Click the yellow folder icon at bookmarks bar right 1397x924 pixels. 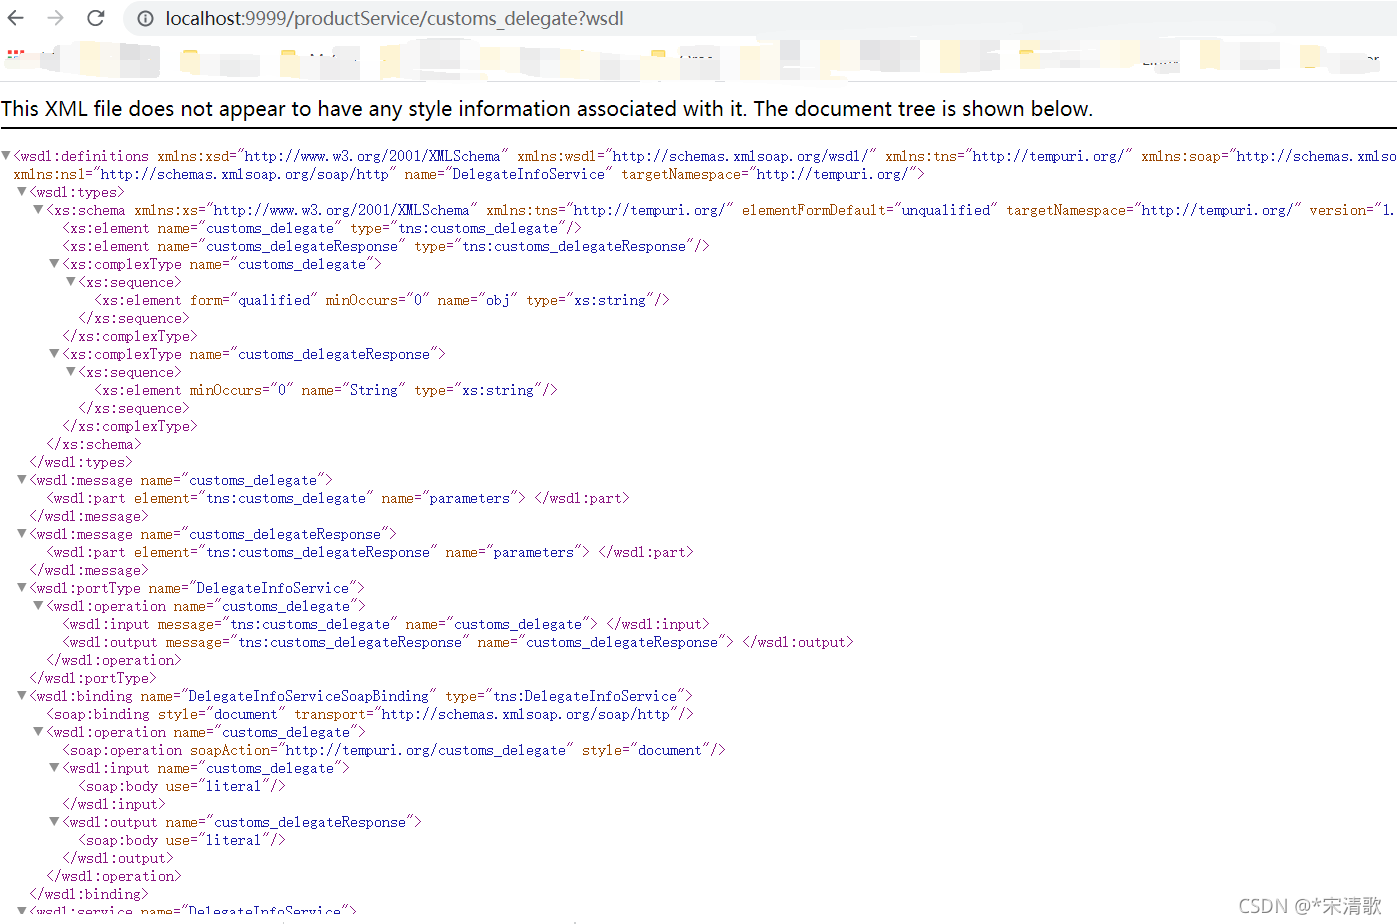[x=1308, y=57]
